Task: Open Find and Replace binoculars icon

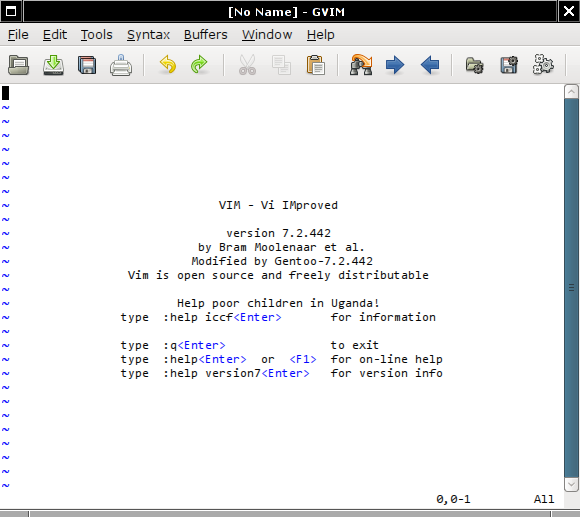Action: [361, 65]
